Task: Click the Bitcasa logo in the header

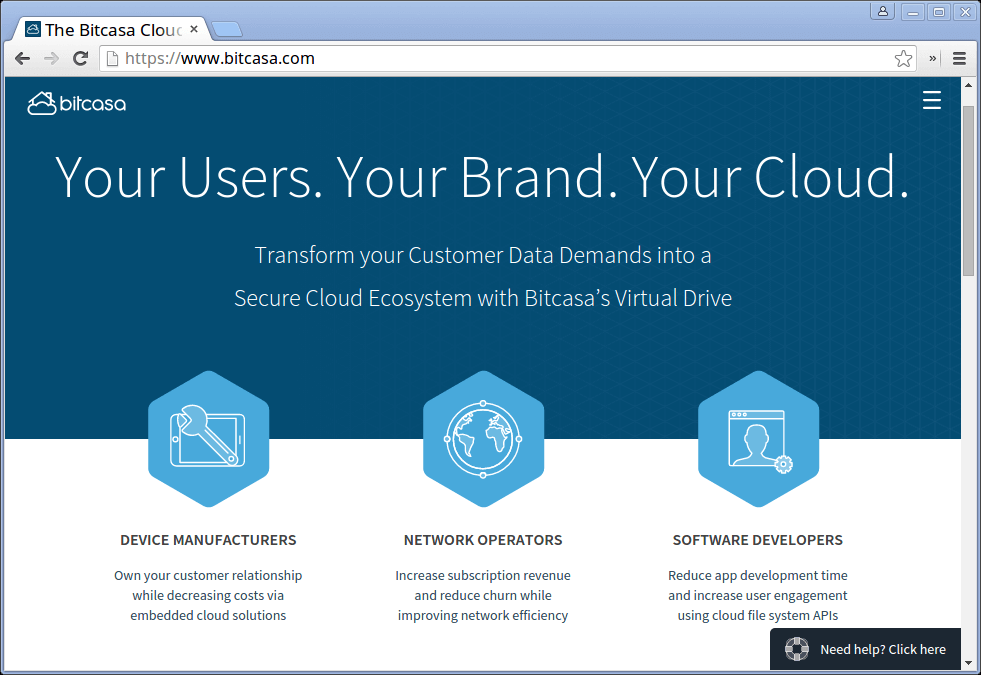Action: coord(76,103)
